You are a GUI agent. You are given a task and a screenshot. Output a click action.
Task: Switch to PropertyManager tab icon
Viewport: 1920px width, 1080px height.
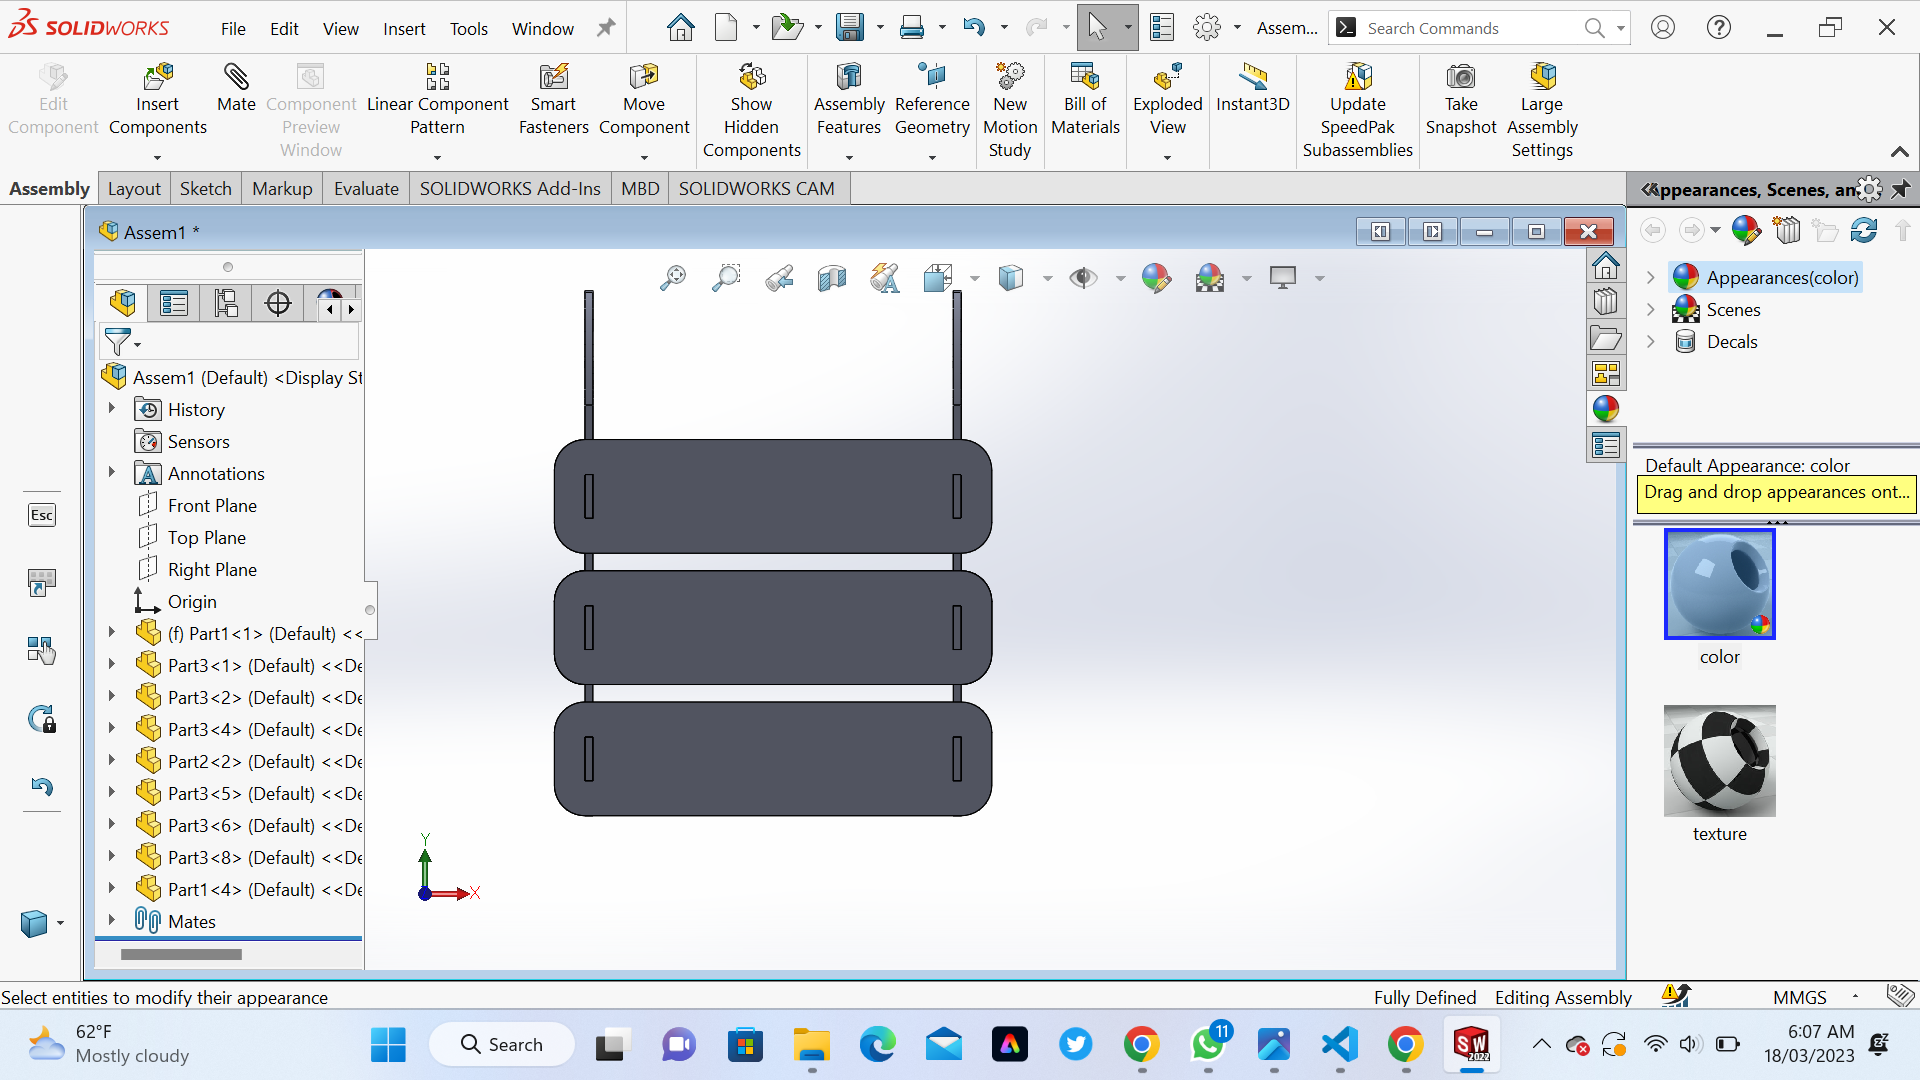pos(174,303)
